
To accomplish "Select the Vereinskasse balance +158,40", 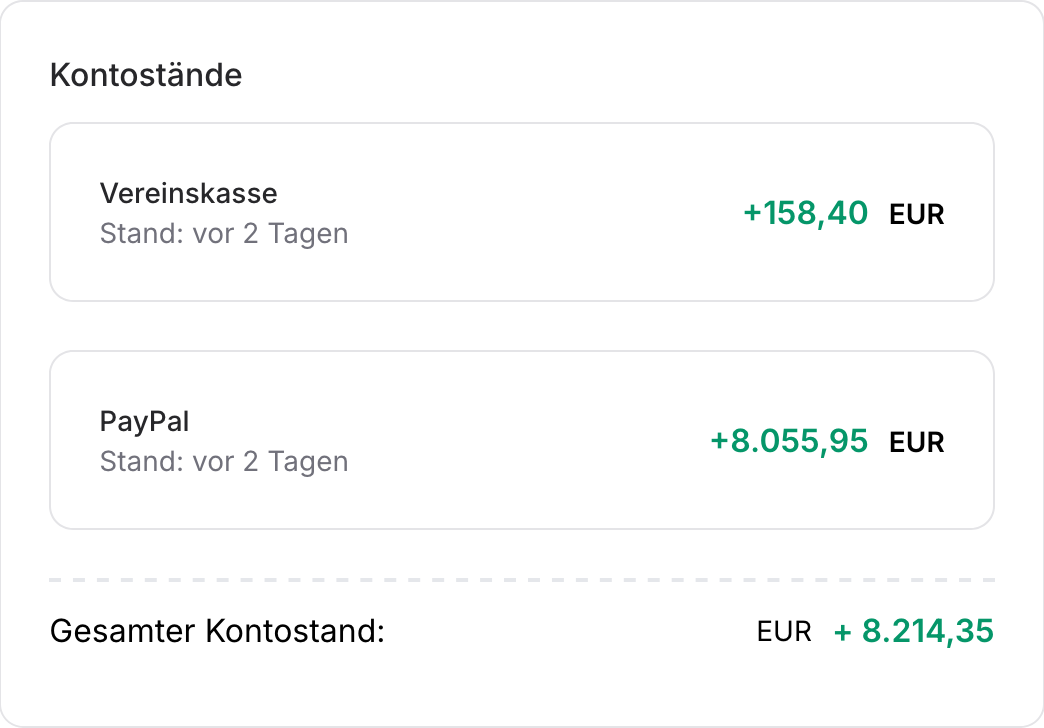I will click(x=804, y=213).
